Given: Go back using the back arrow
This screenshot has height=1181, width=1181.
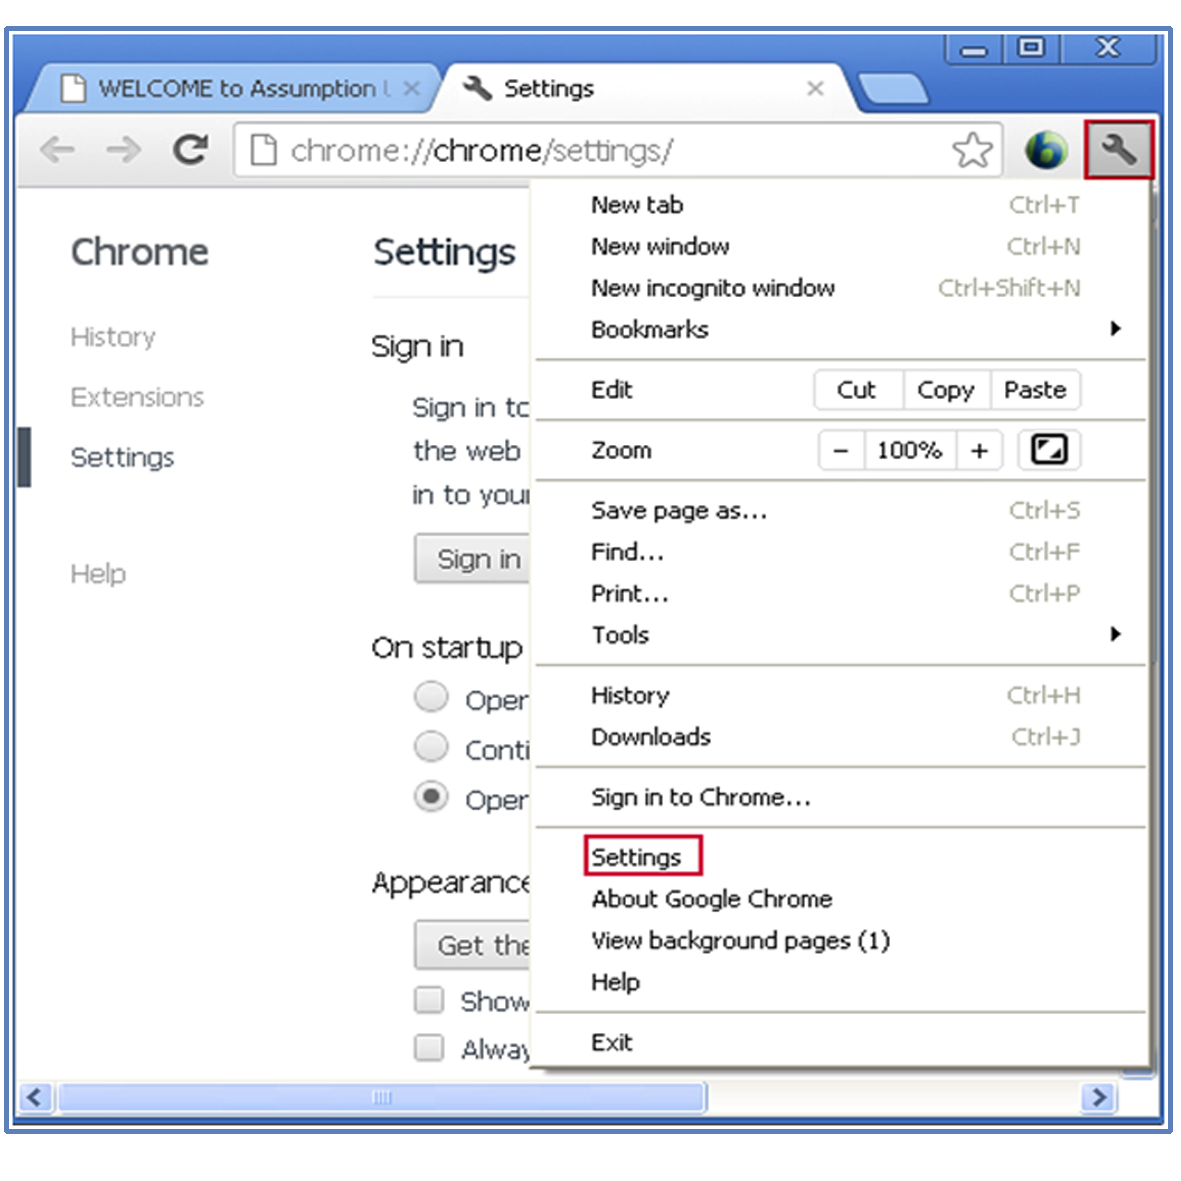Looking at the screenshot, I should pyautogui.click(x=57, y=150).
